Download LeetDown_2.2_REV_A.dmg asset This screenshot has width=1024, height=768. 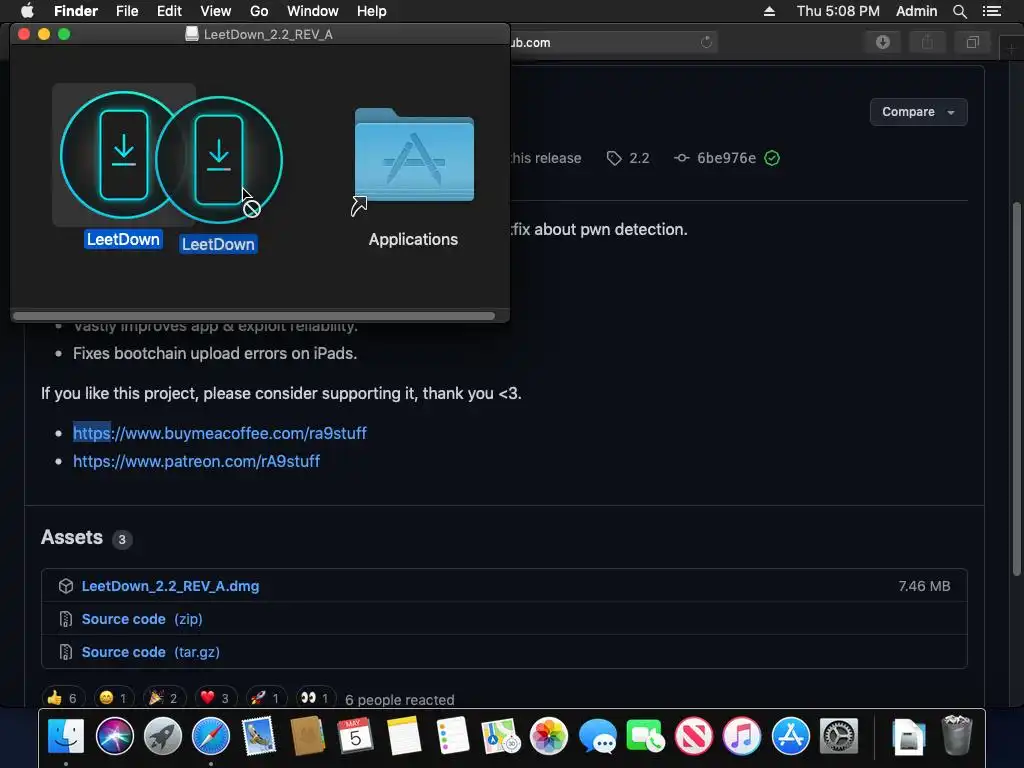pyautogui.click(x=170, y=586)
